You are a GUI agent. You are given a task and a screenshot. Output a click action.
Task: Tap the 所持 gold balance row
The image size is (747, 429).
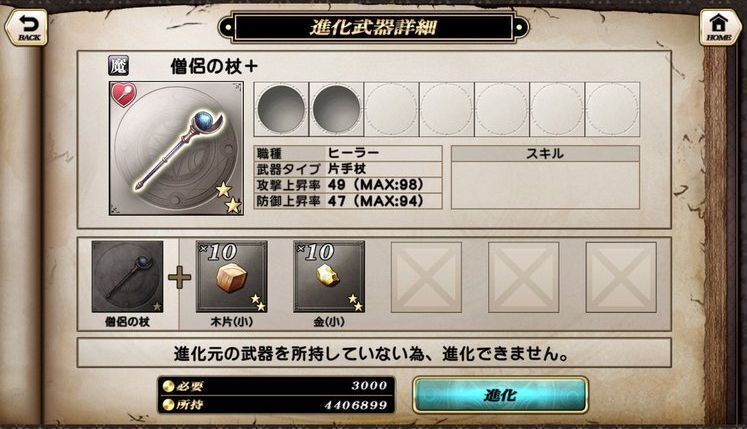276,405
